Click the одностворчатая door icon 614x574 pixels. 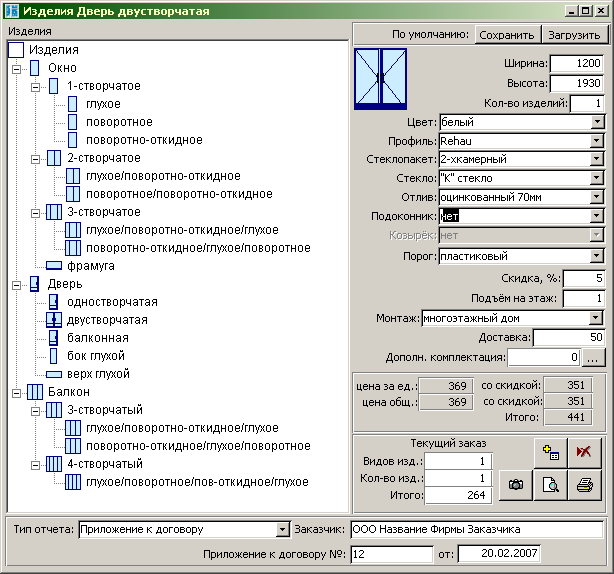54,302
